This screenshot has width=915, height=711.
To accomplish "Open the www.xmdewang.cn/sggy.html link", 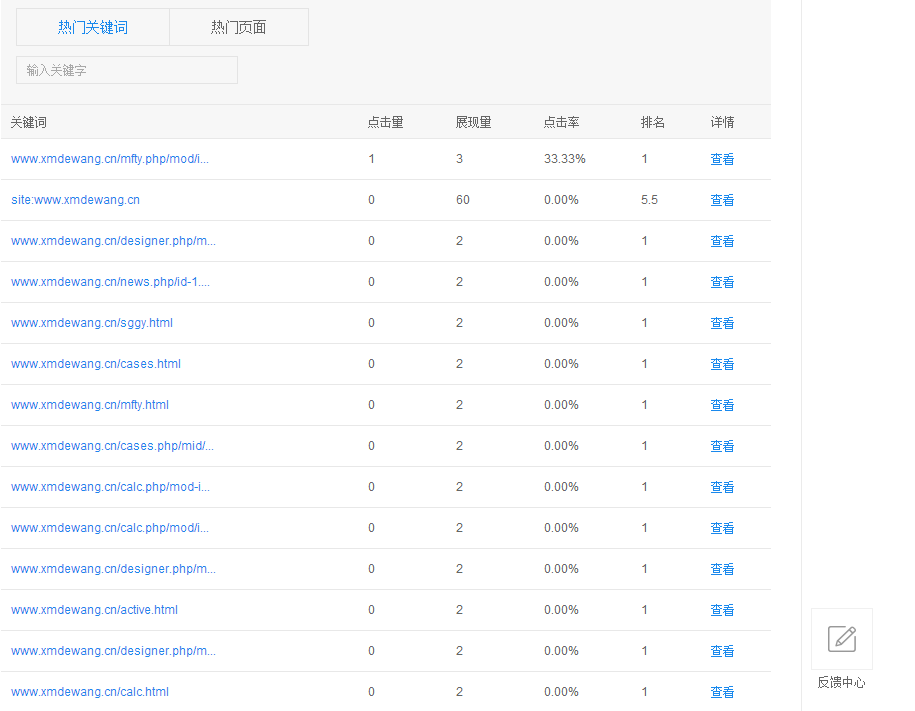I will [x=91, y=322].
